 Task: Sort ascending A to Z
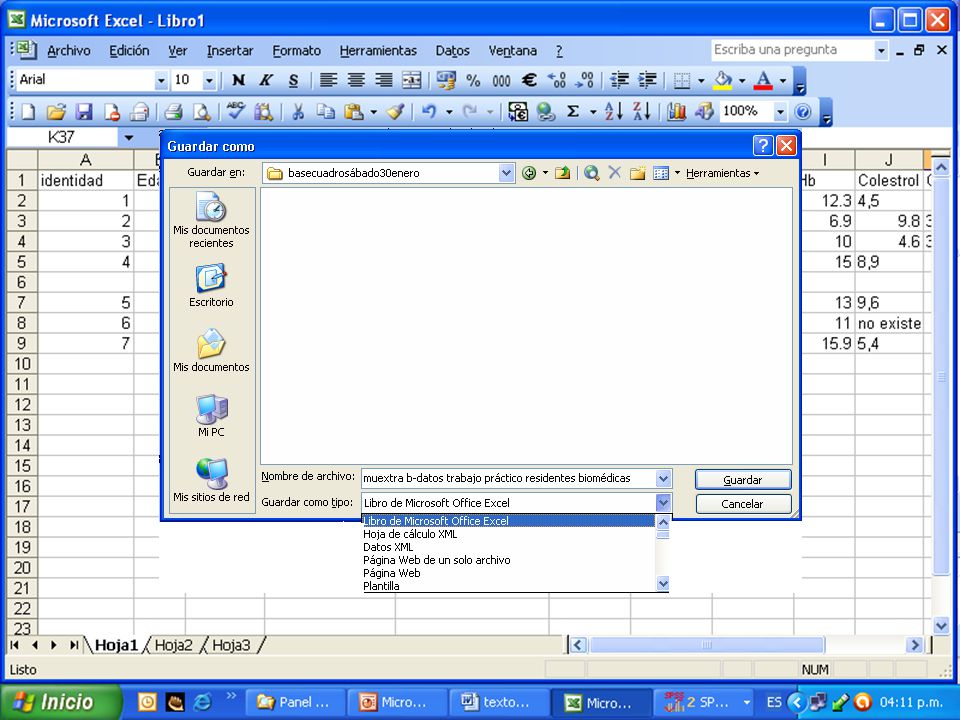(x=613, y=111)
